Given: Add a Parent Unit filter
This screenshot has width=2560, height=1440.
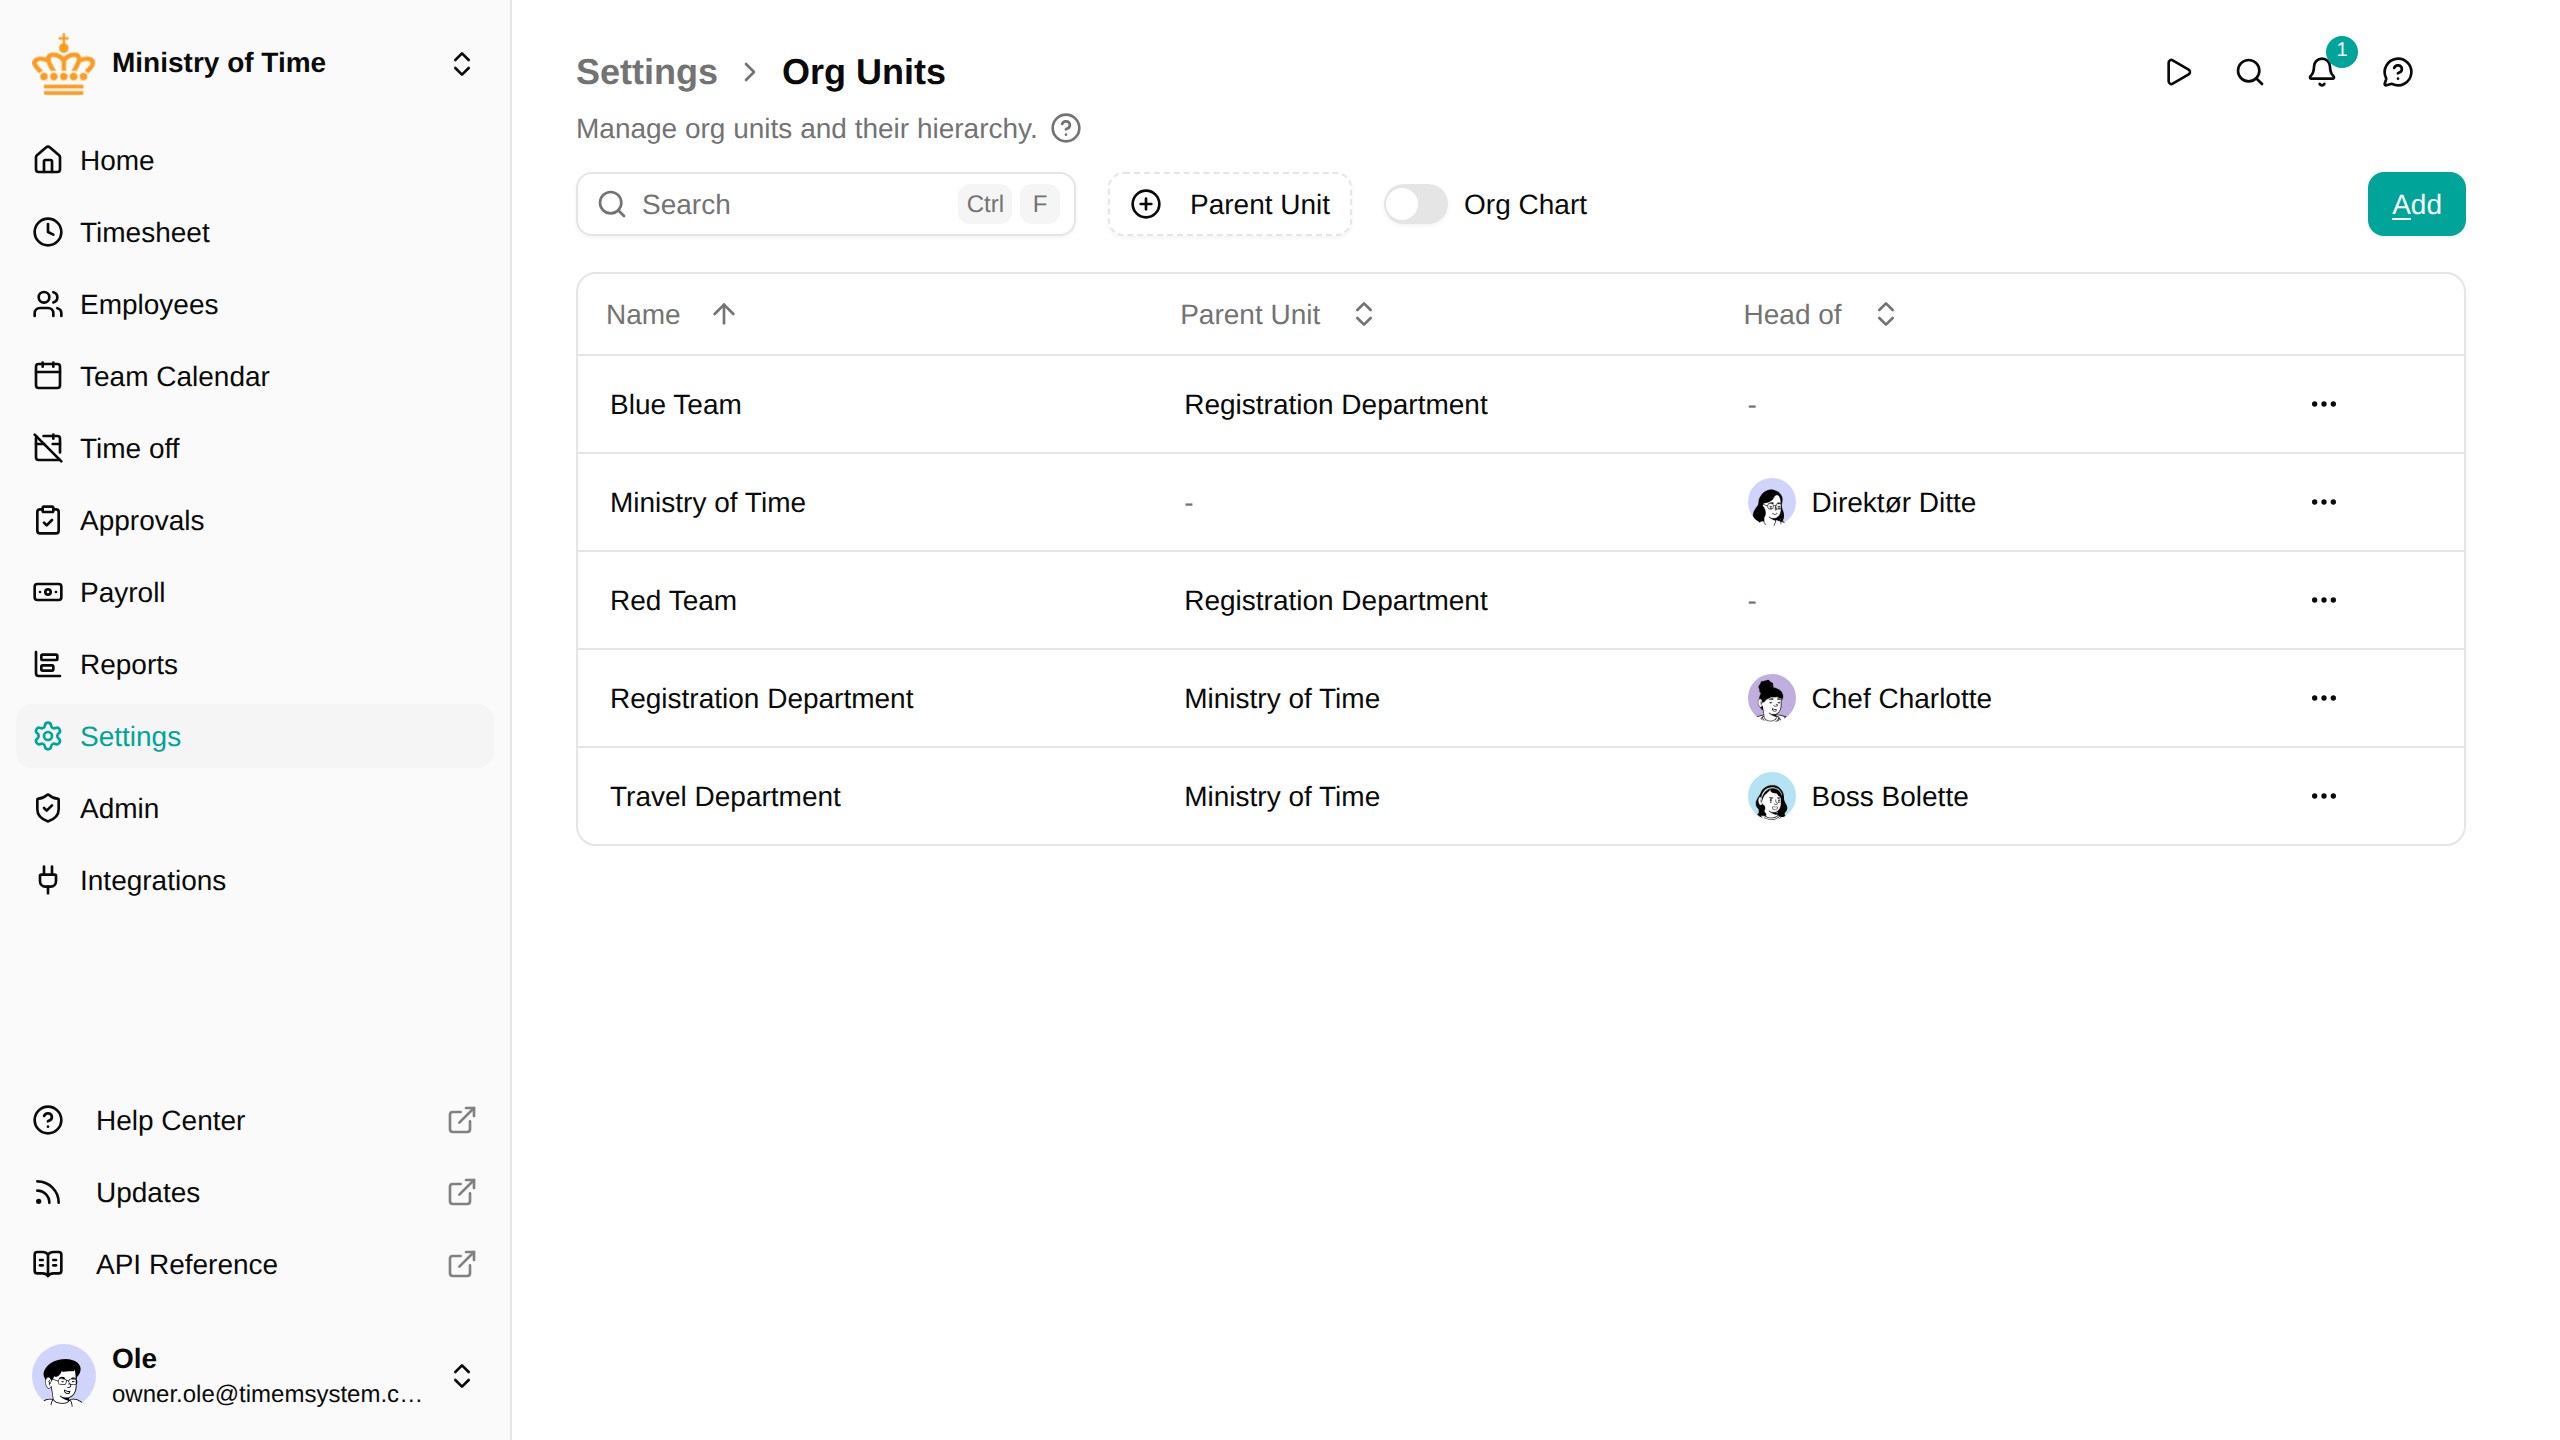Looking at the screenshot, I should [x=1230, y=204].
